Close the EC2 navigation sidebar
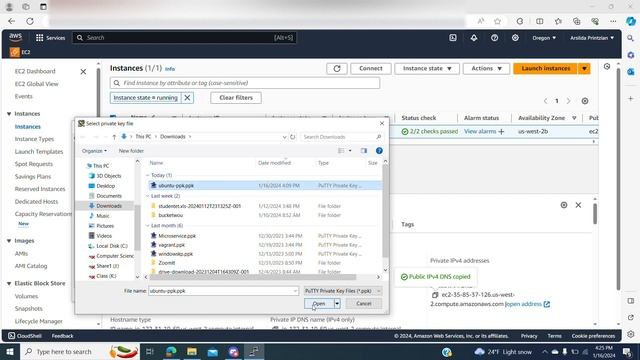640x360 pixels. [83, 72]
